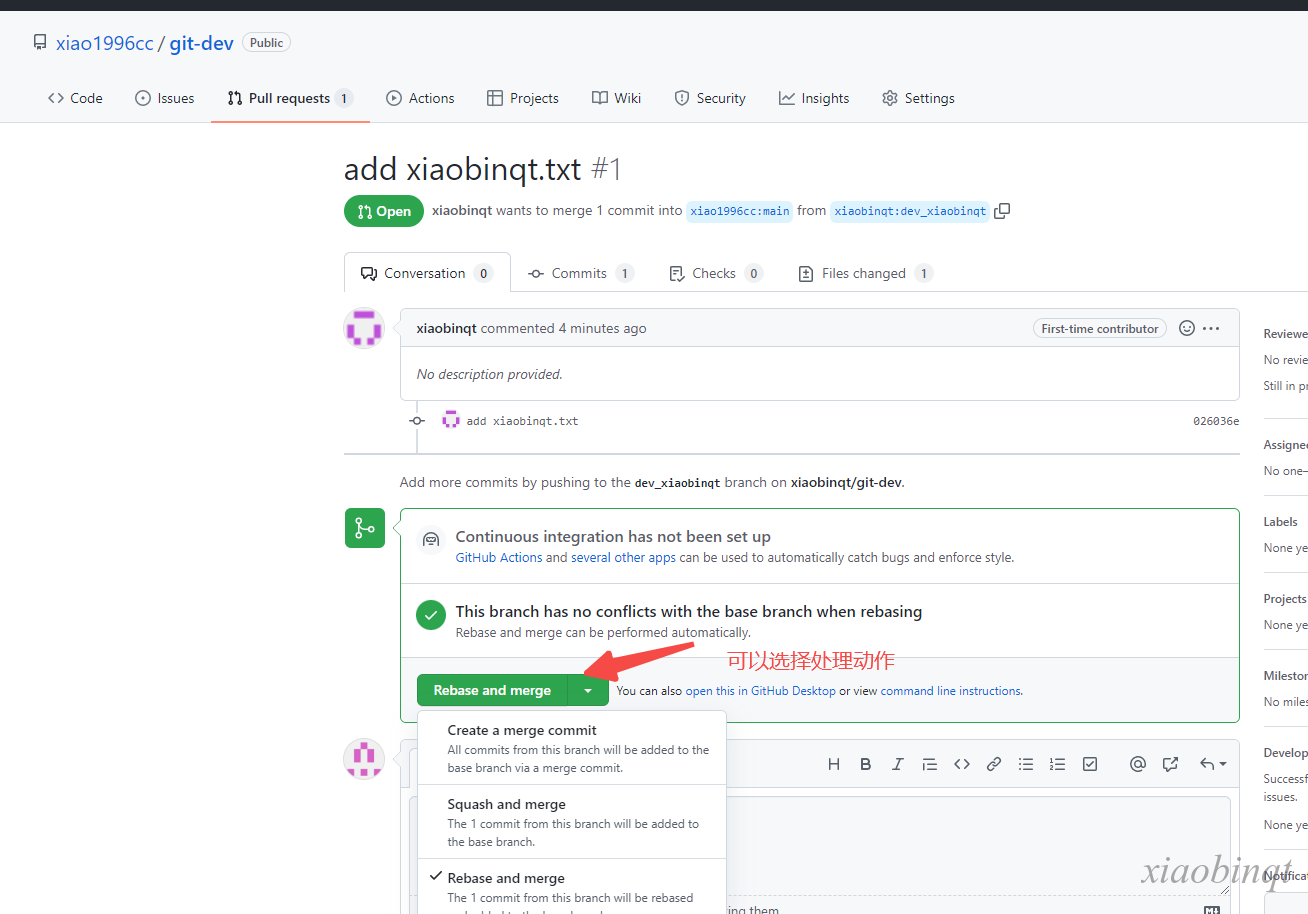Open the Projects tab

[x=523, y=98]
